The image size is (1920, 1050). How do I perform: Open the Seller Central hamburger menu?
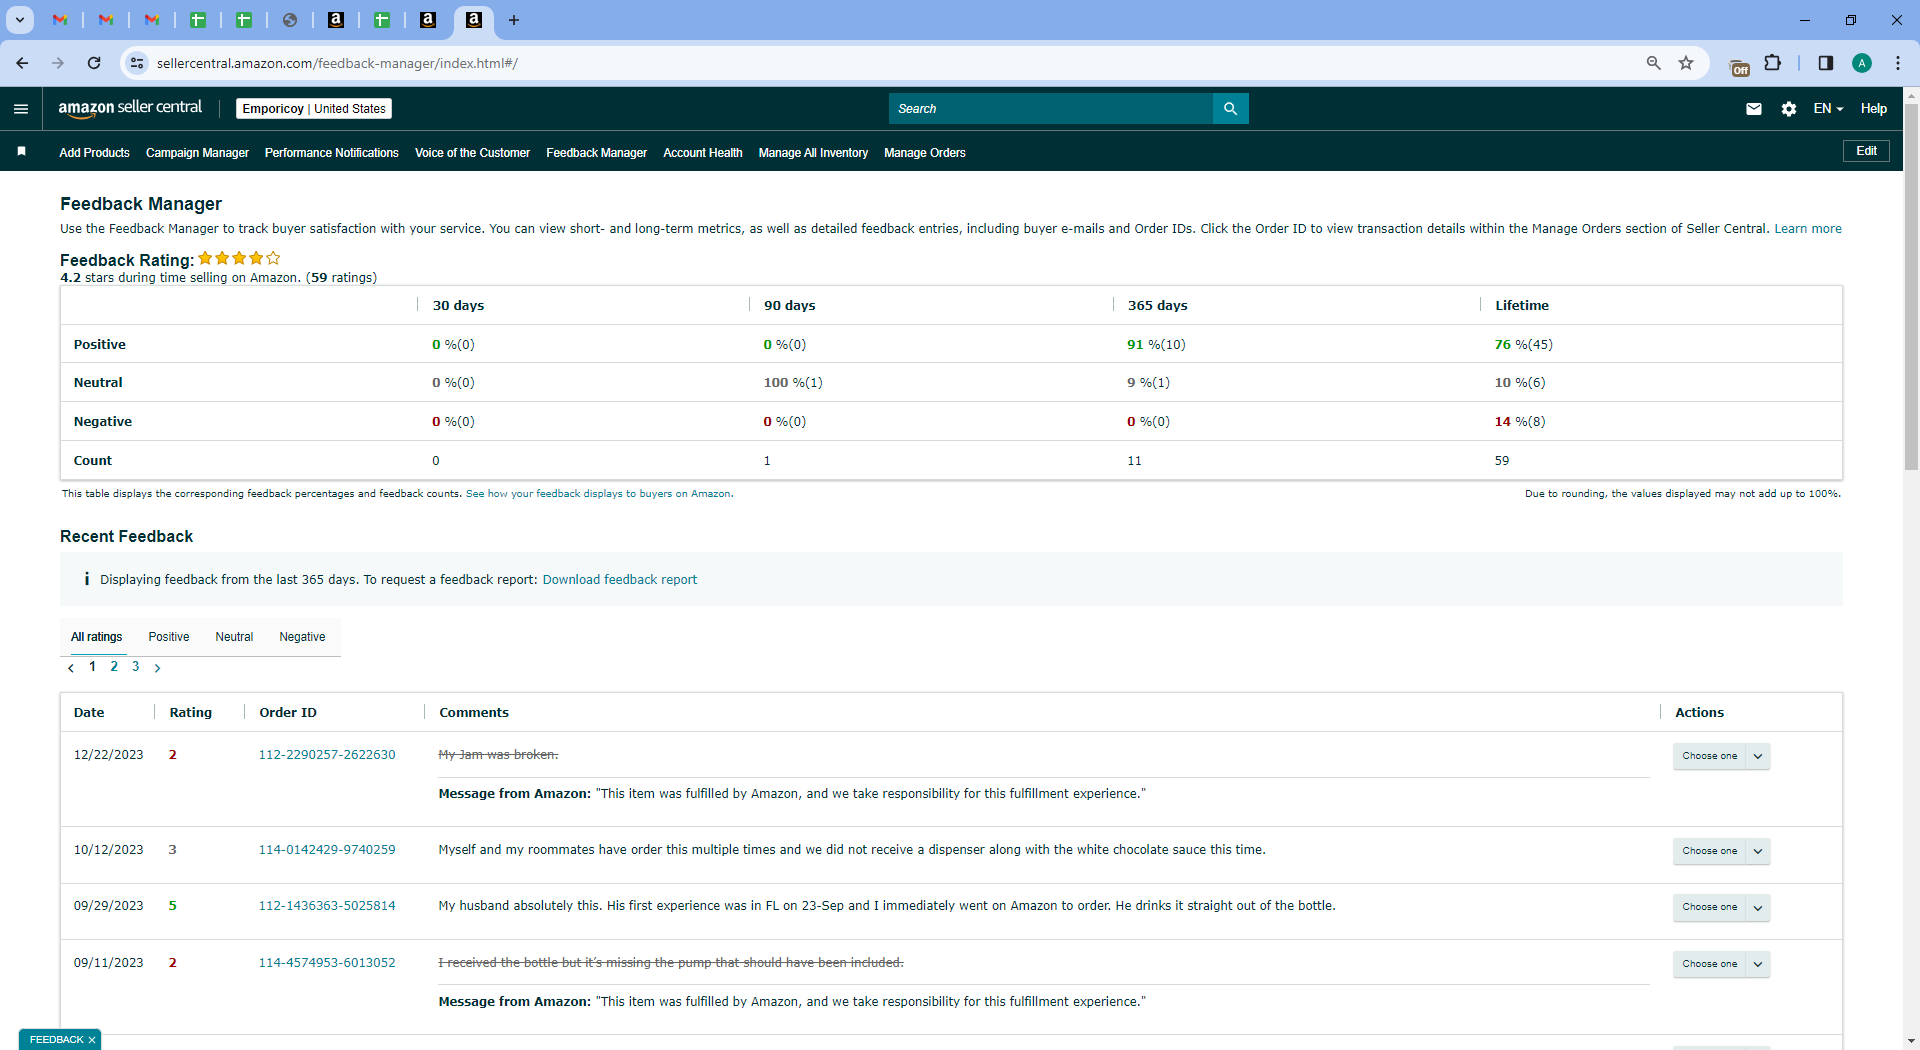(x=21, y=109)
